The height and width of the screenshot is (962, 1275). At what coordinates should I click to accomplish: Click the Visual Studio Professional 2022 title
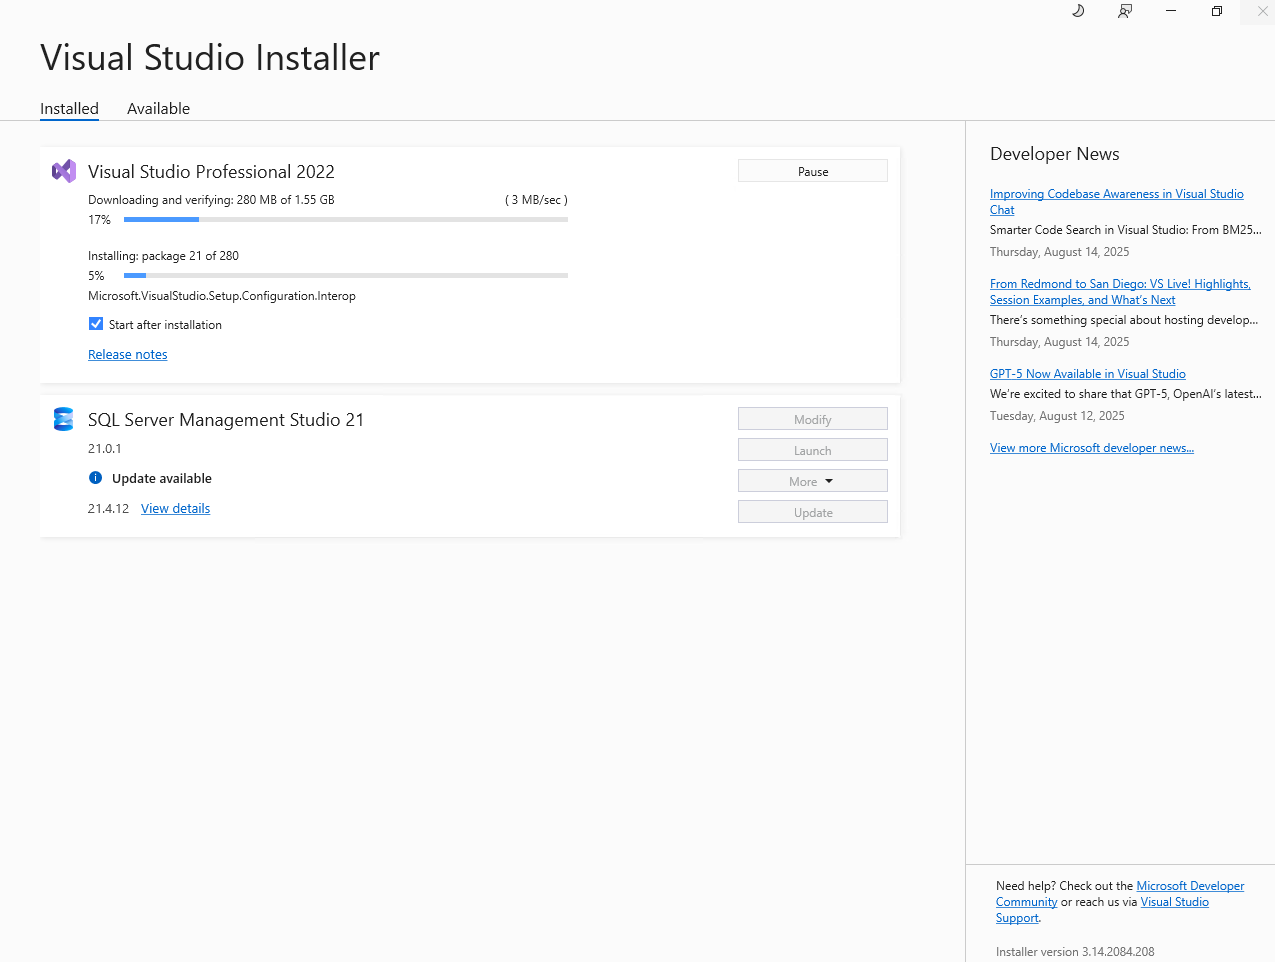click(211, 171)
